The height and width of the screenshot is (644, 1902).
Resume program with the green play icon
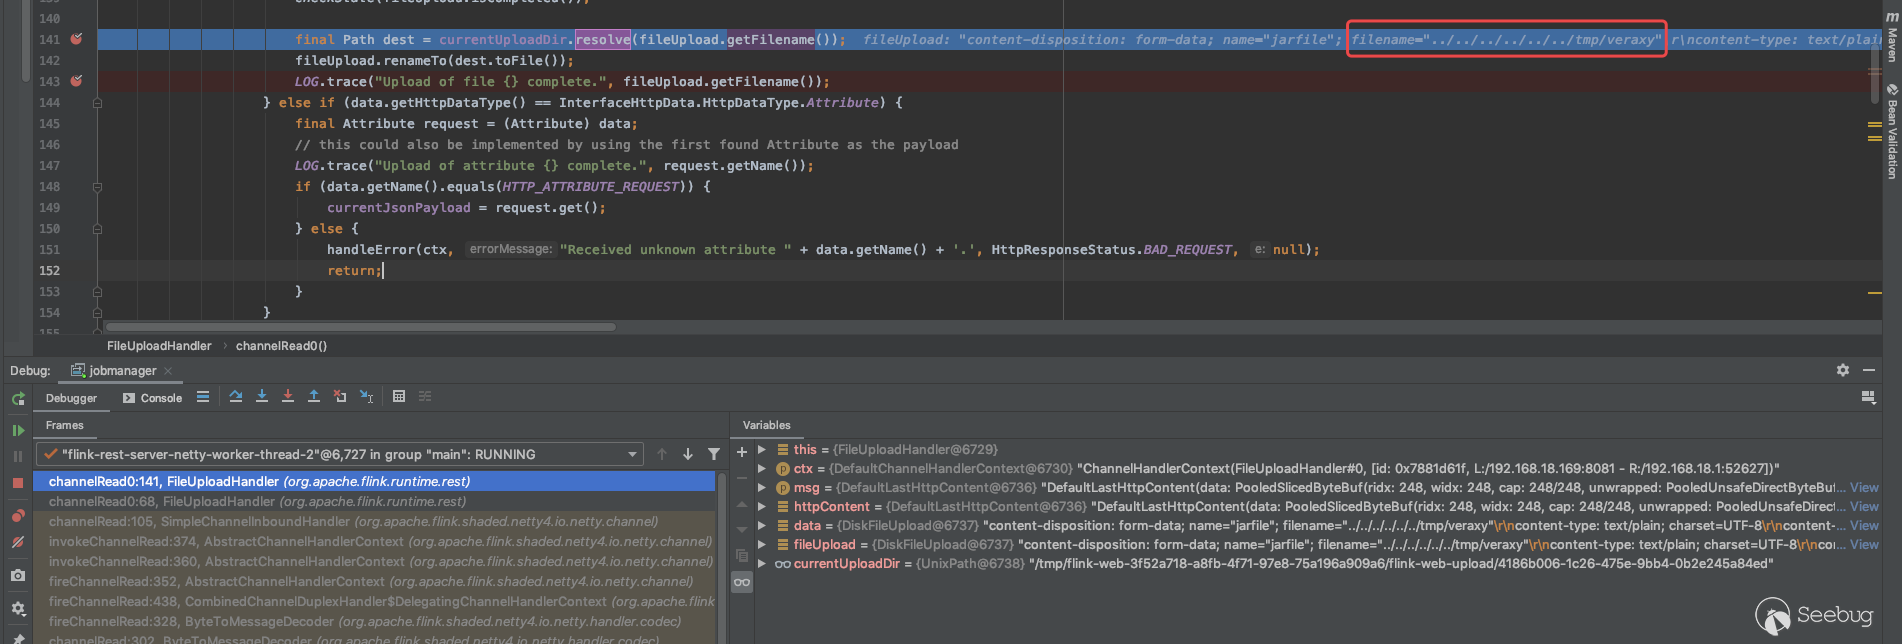[x=18, y=430]
